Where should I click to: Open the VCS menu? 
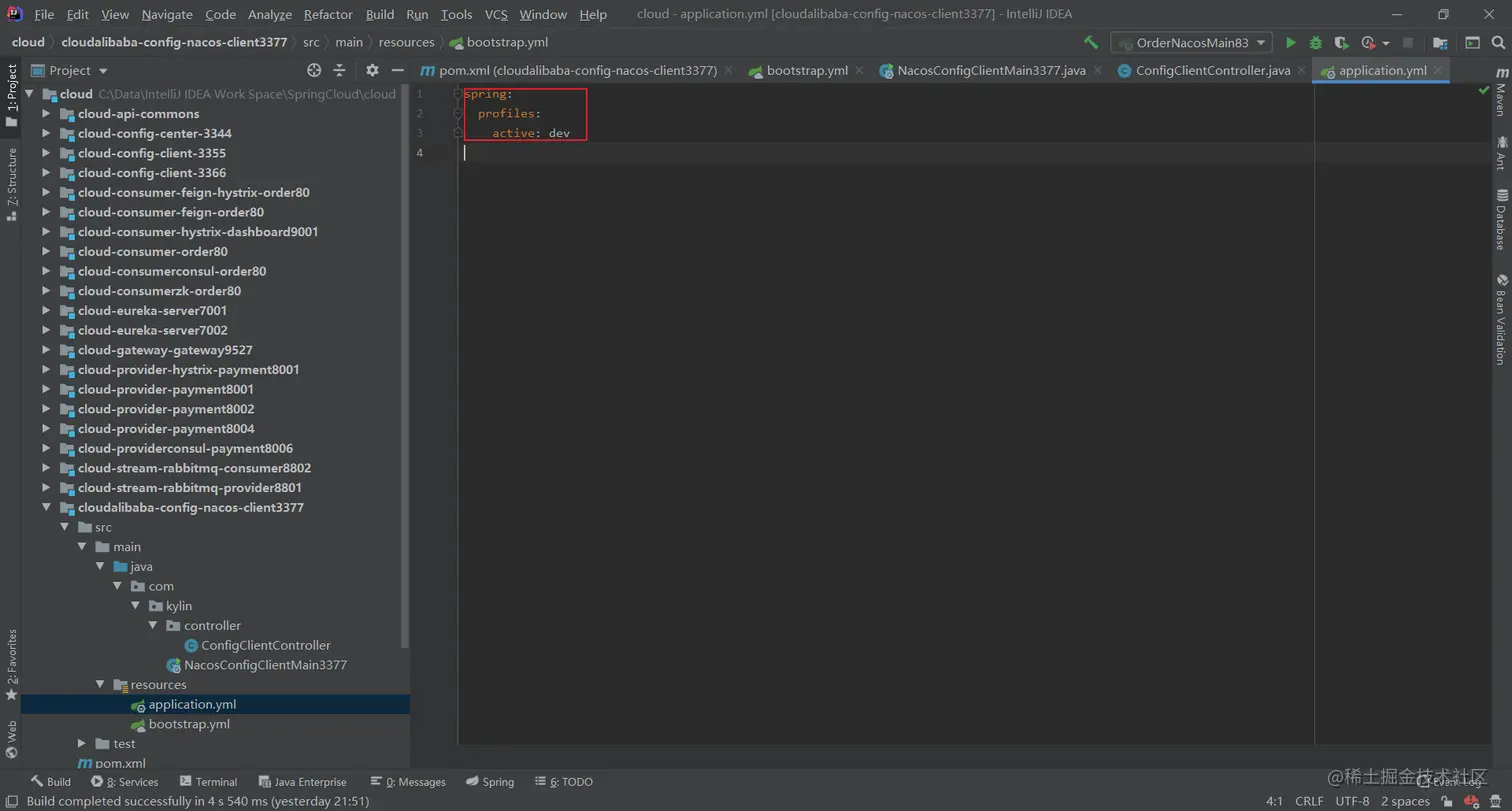click(x=496, y=14)
